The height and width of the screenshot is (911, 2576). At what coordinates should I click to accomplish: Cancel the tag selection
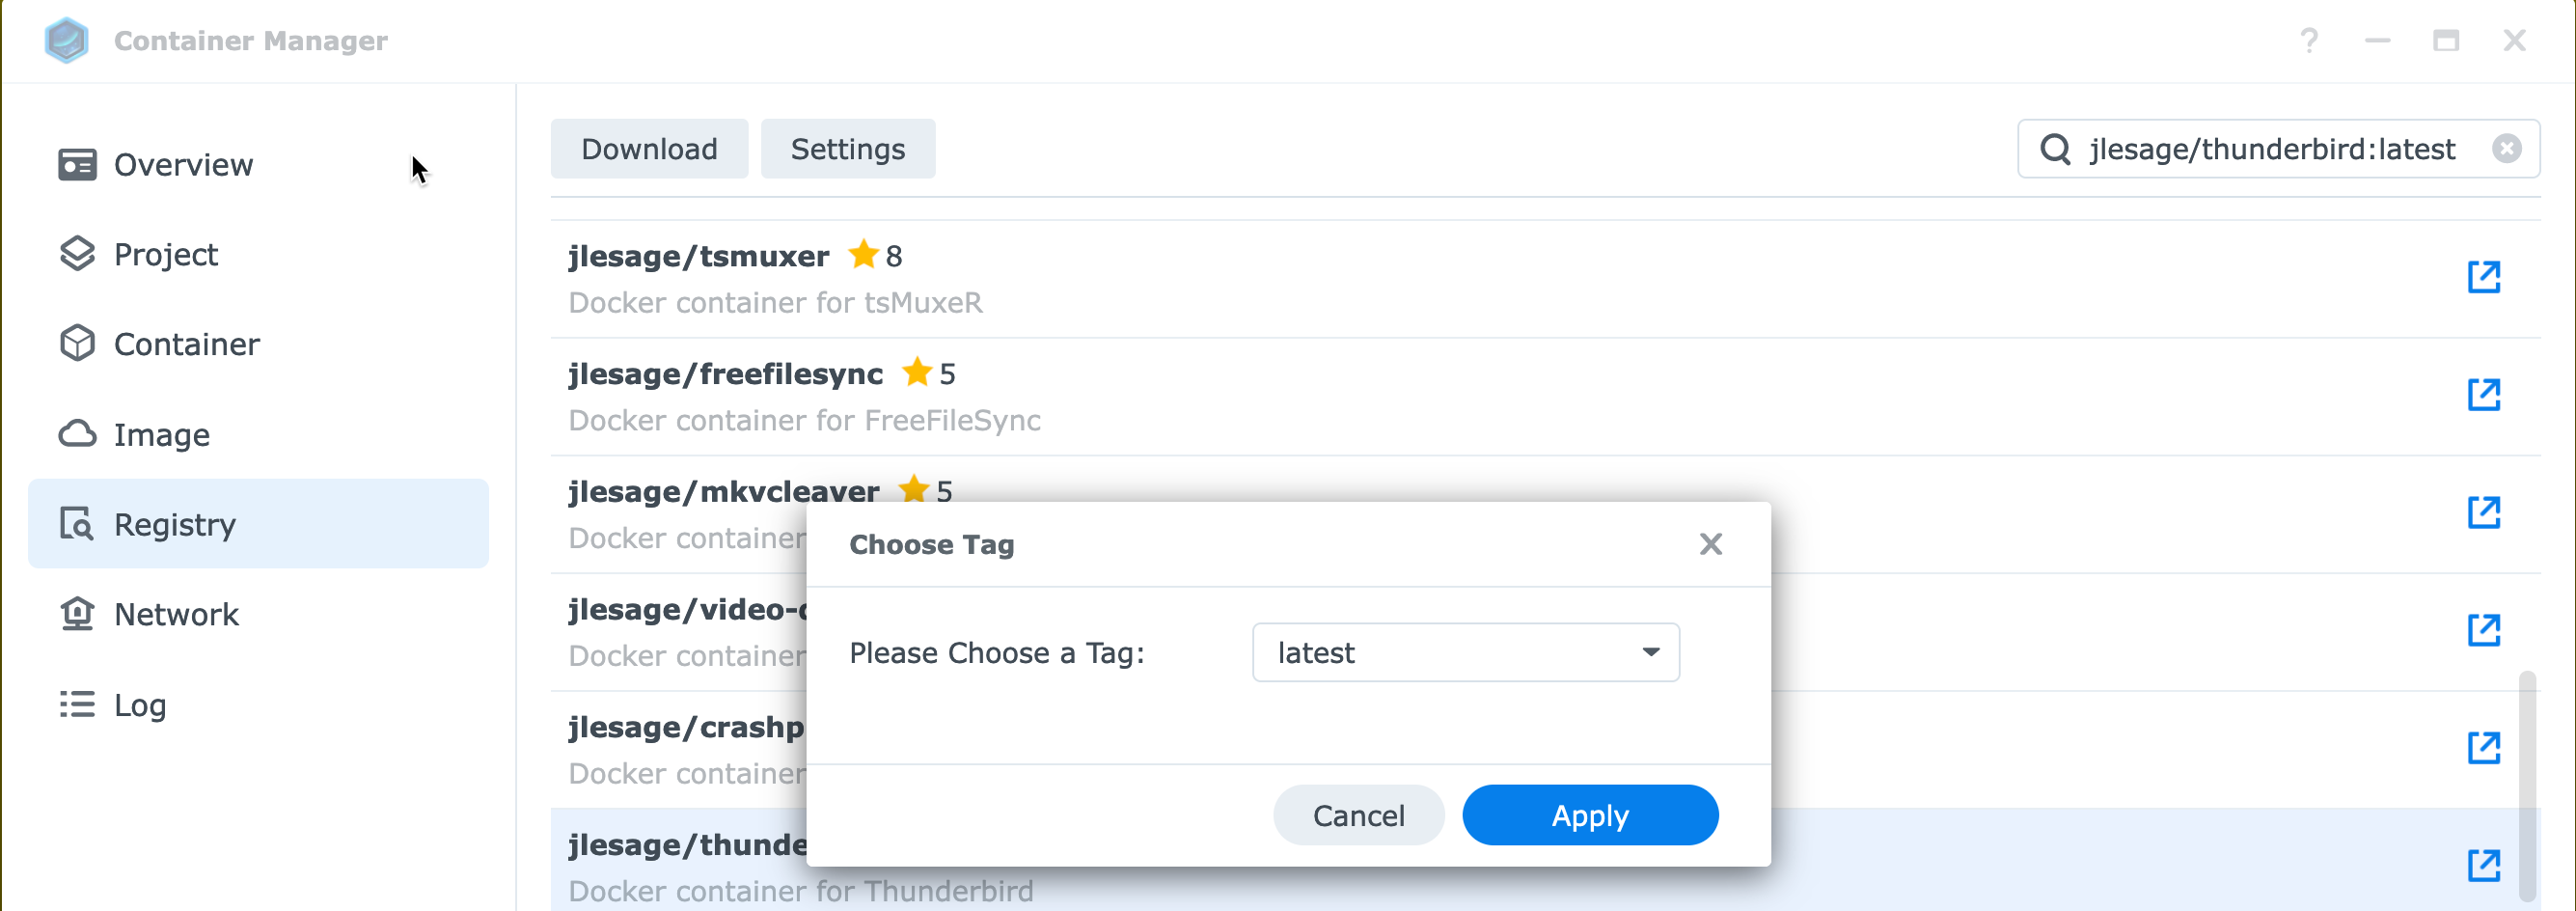coord(1358,816)
